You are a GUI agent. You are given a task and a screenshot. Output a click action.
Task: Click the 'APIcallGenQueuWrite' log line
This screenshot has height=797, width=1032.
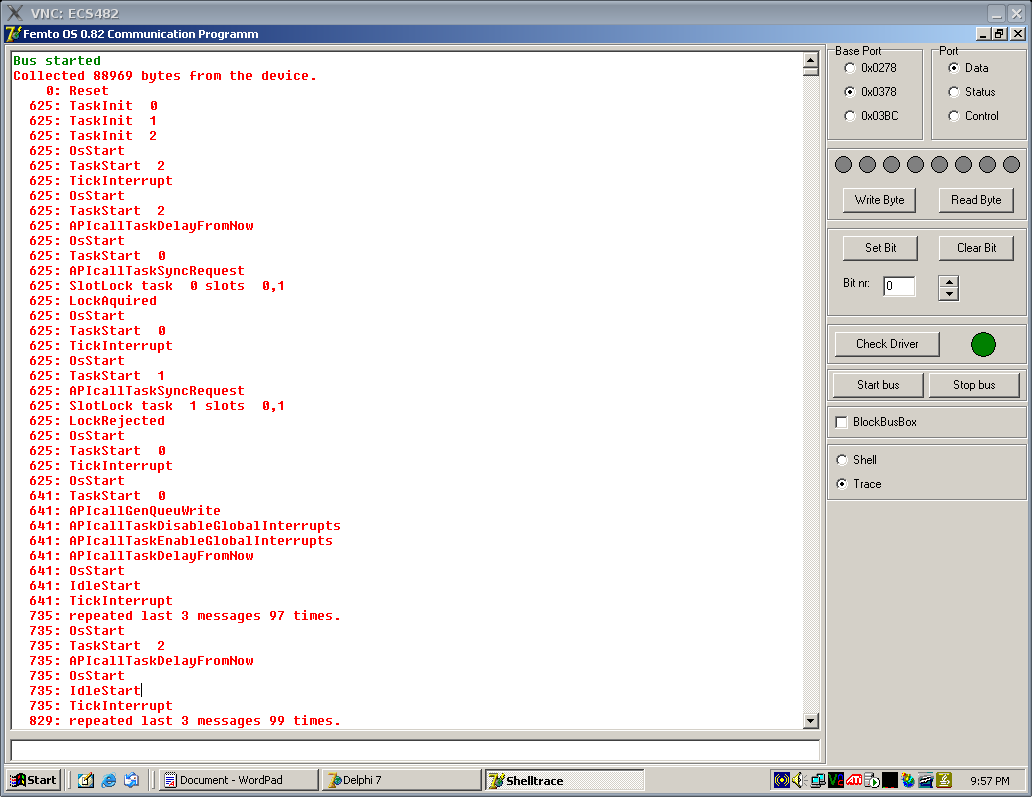click(125, 511)
